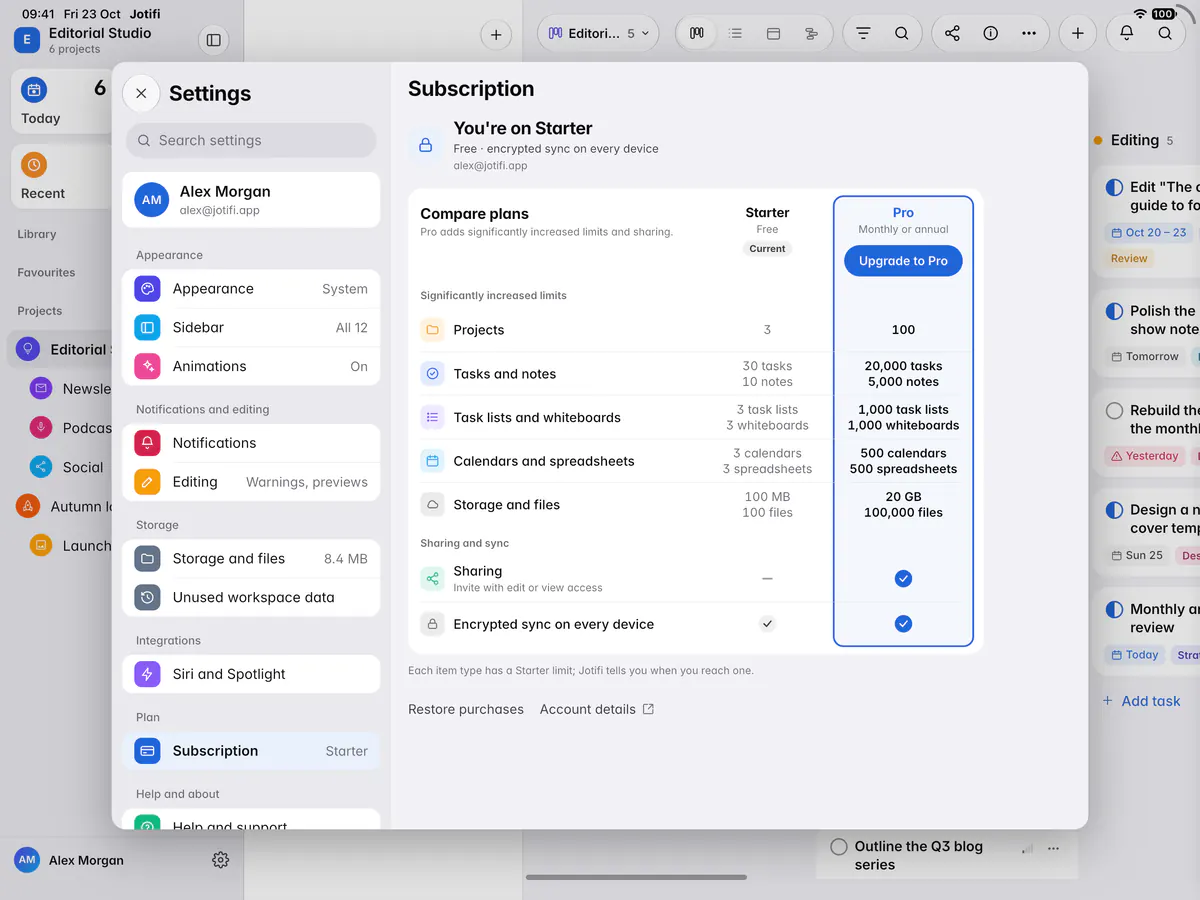This screenshot has width=1200, height=900.
Task: Expand the Projects section header
Action: (39, 311)
